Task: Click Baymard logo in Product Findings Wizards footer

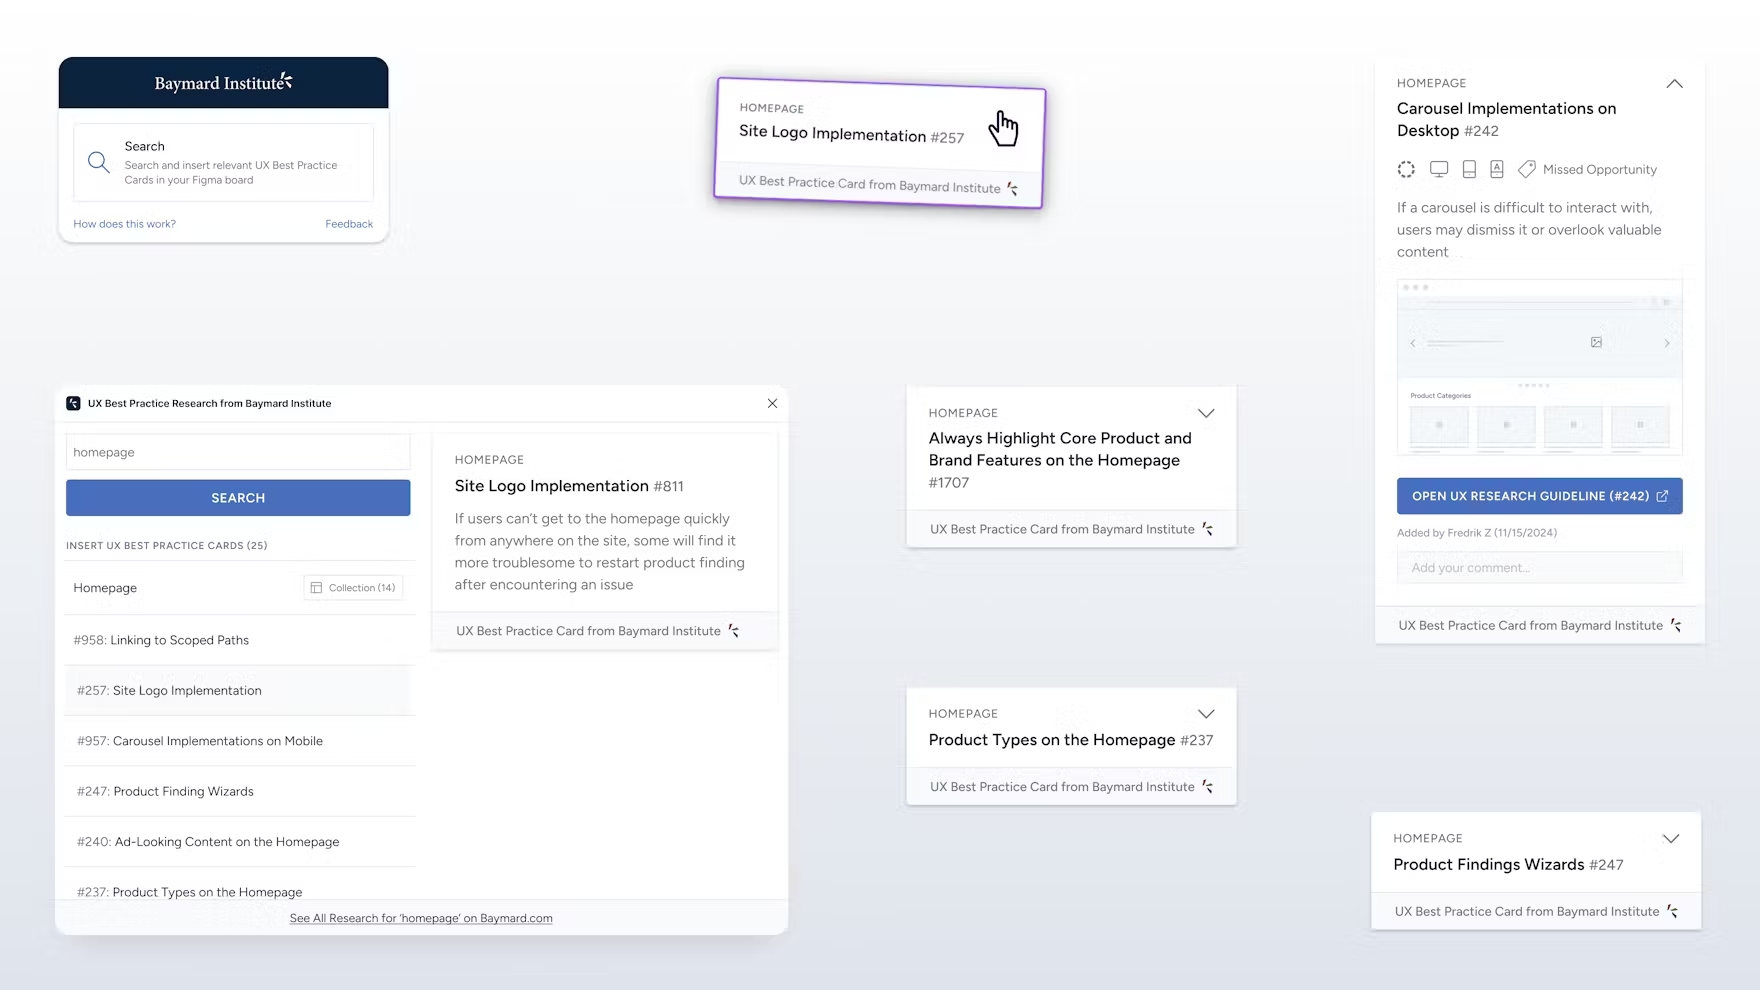Action: click(1673, 911)
